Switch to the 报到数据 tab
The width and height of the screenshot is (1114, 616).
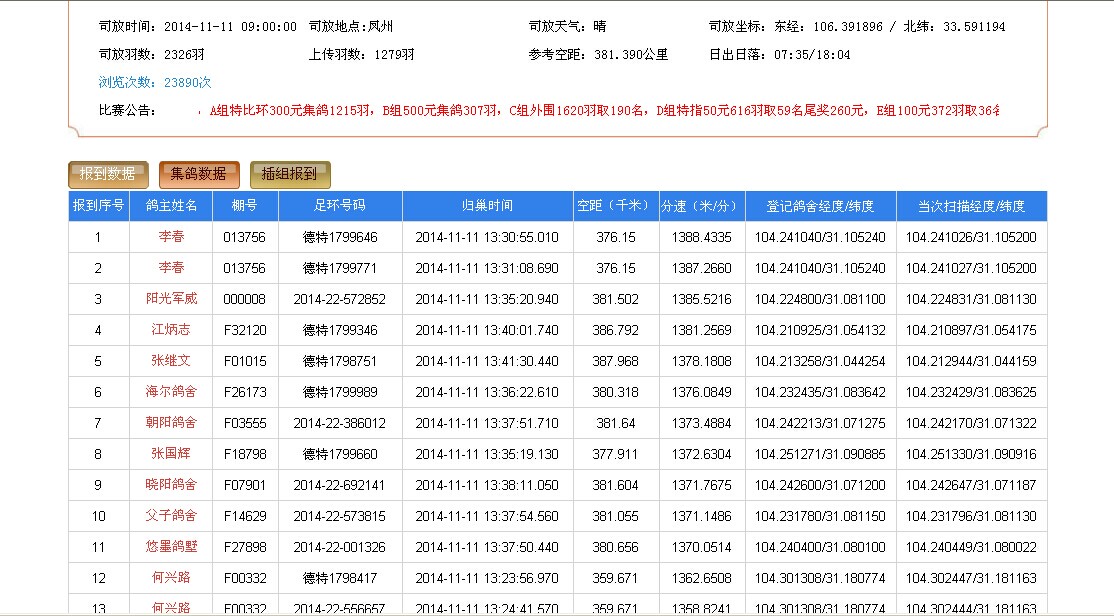[108, 174]
